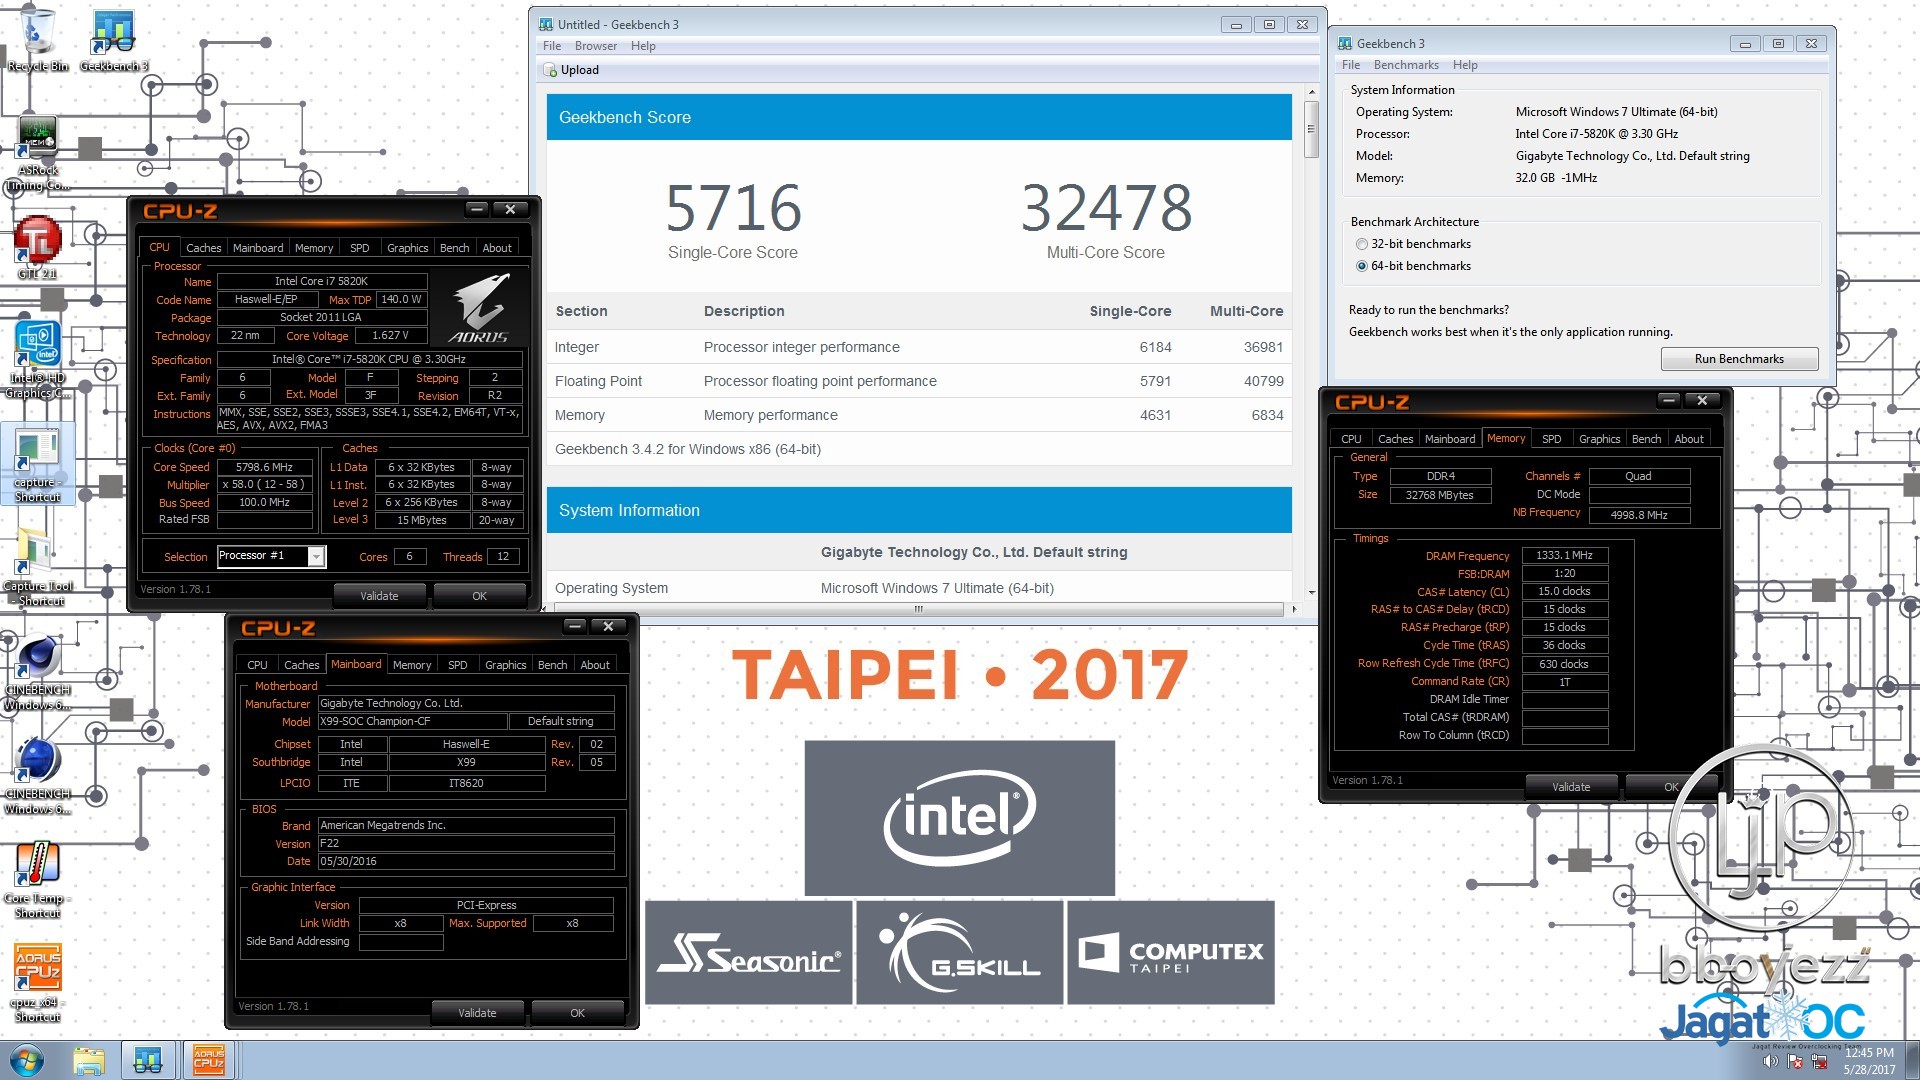Viewport: 1920px width, 1080px height.
Task: Switch to Geekbench in the taskbar
Action: pos(148,1060)
